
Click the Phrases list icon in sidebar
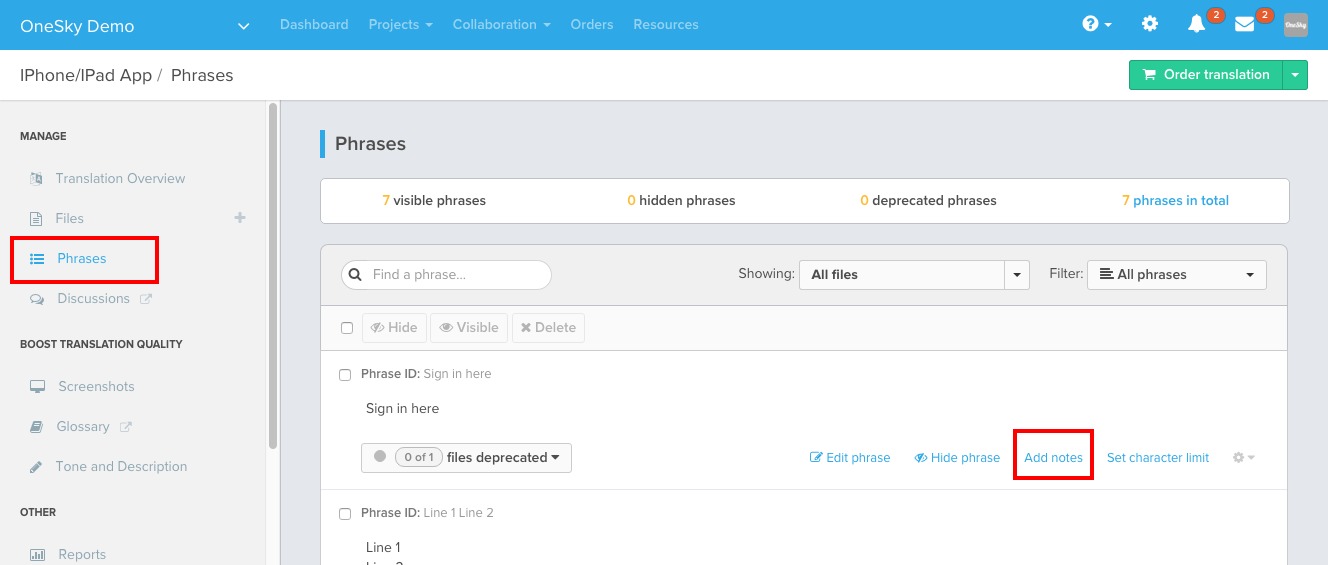point(37,259)
